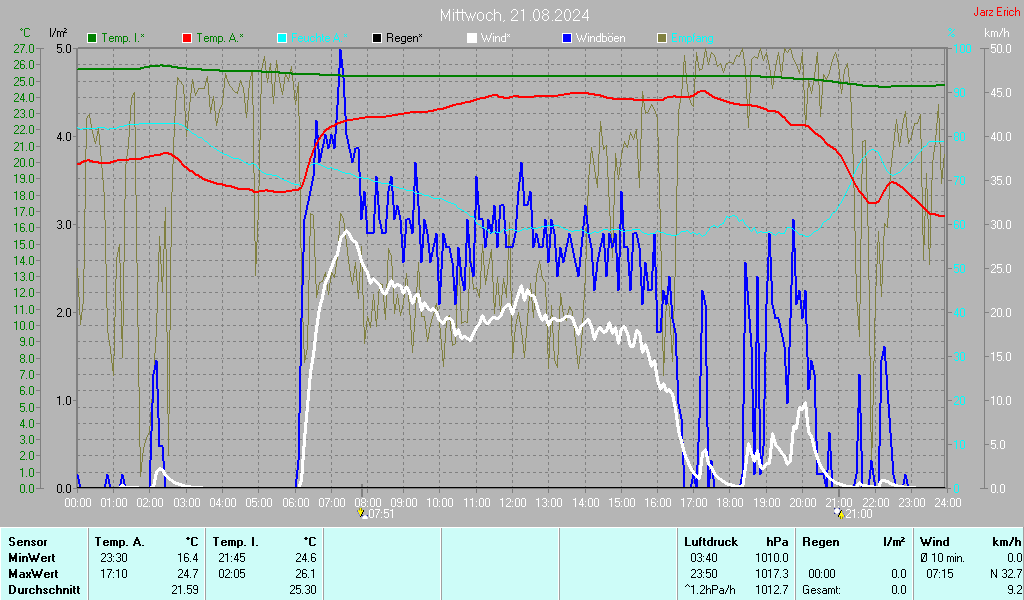Click the Luftdruck maximum time 23:50
This screenshot has width=1024, height=600.
(703, 574)
